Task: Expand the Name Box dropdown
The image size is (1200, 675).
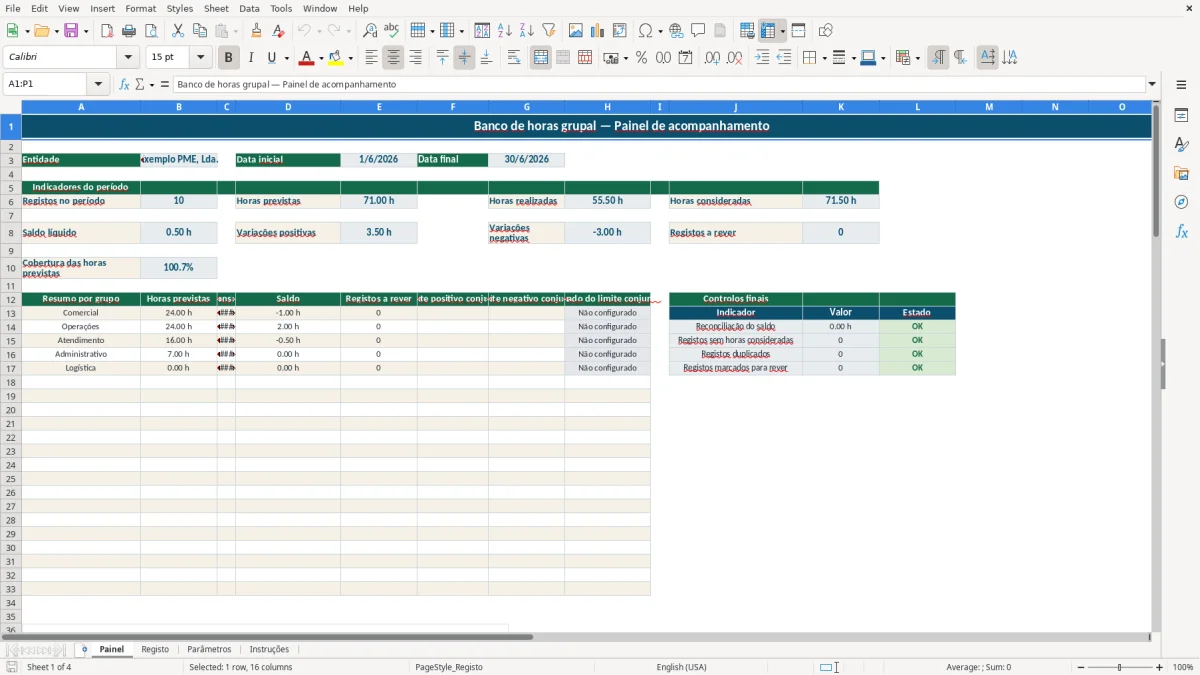Action: coord(98,84)
